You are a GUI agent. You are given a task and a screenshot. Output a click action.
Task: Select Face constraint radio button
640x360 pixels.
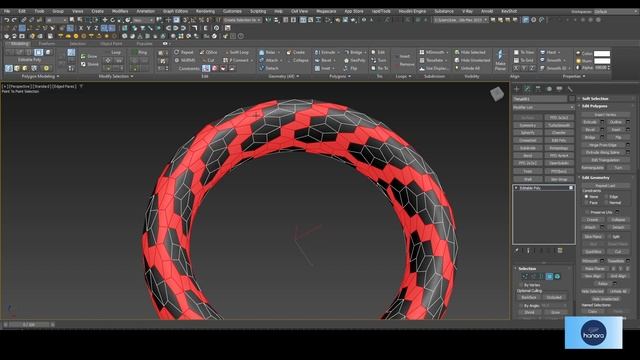(587, 202)
